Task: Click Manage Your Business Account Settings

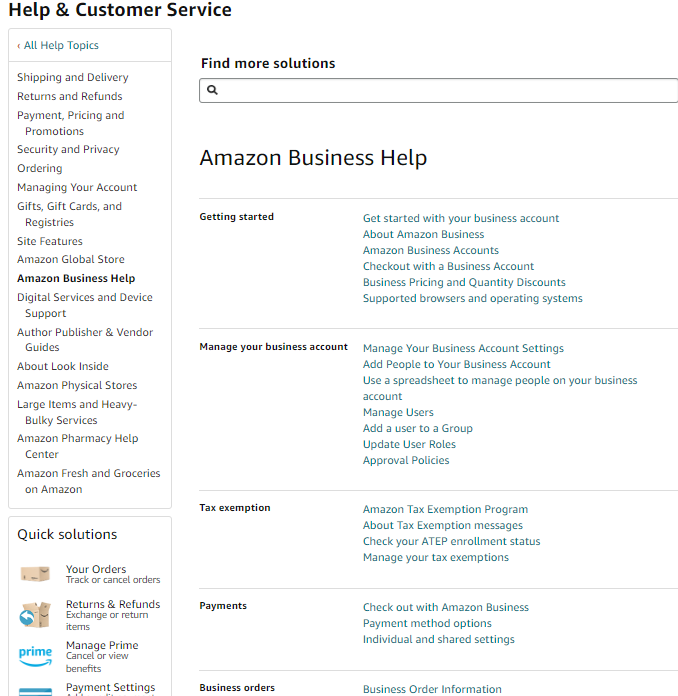Action: [463, 348]
